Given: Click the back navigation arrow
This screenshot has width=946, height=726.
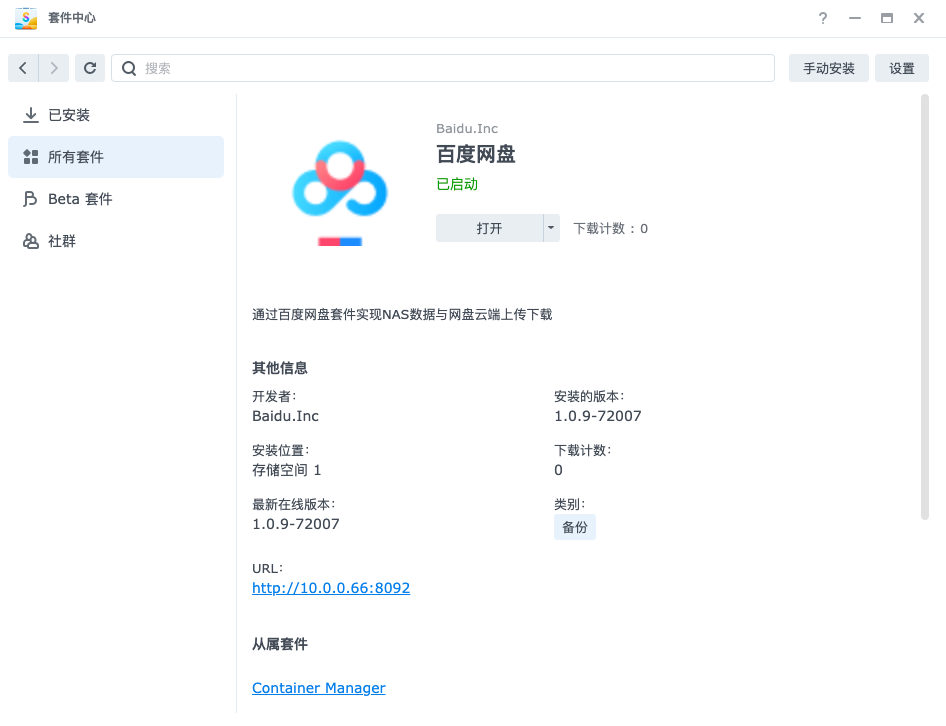Looking at the screenshot, I should [x=23, y=68].
